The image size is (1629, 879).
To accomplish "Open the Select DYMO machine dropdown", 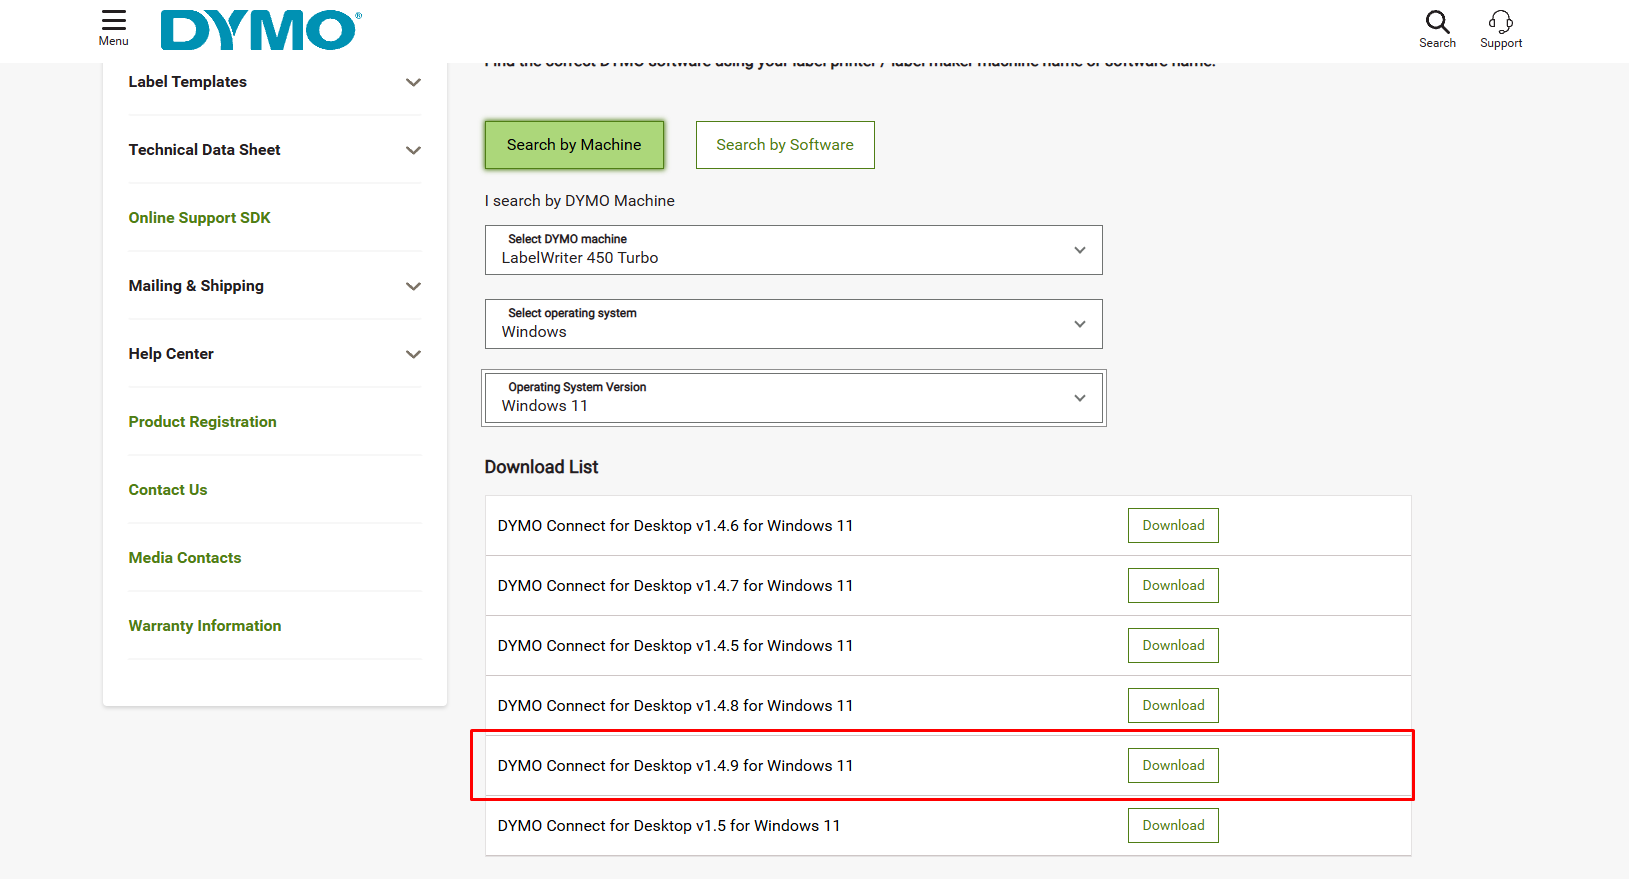I will coord(794,250).
